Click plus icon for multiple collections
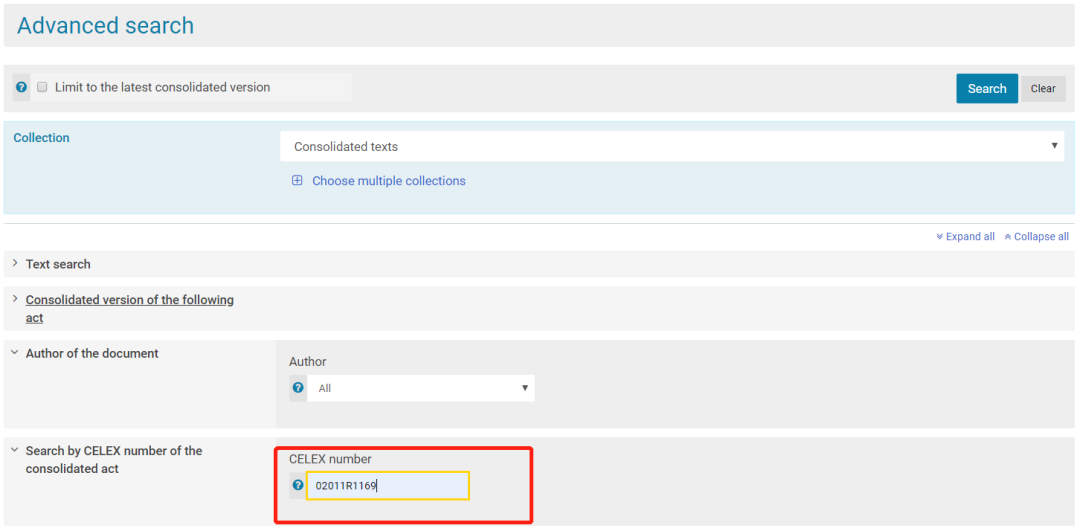The width and height of the screenshot is (1080, 531). [x=297, y=181]
